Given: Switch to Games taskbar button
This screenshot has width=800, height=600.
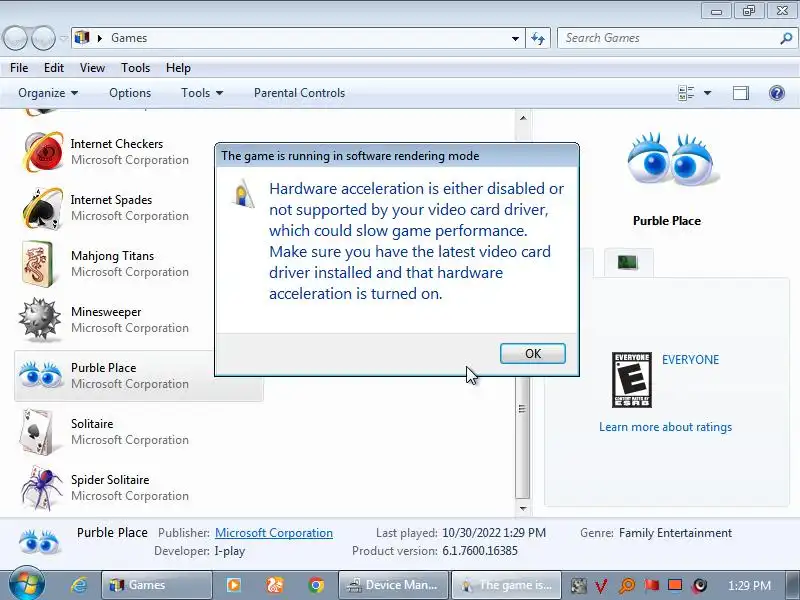Looking at the screenshot, I should coord(156,585).
